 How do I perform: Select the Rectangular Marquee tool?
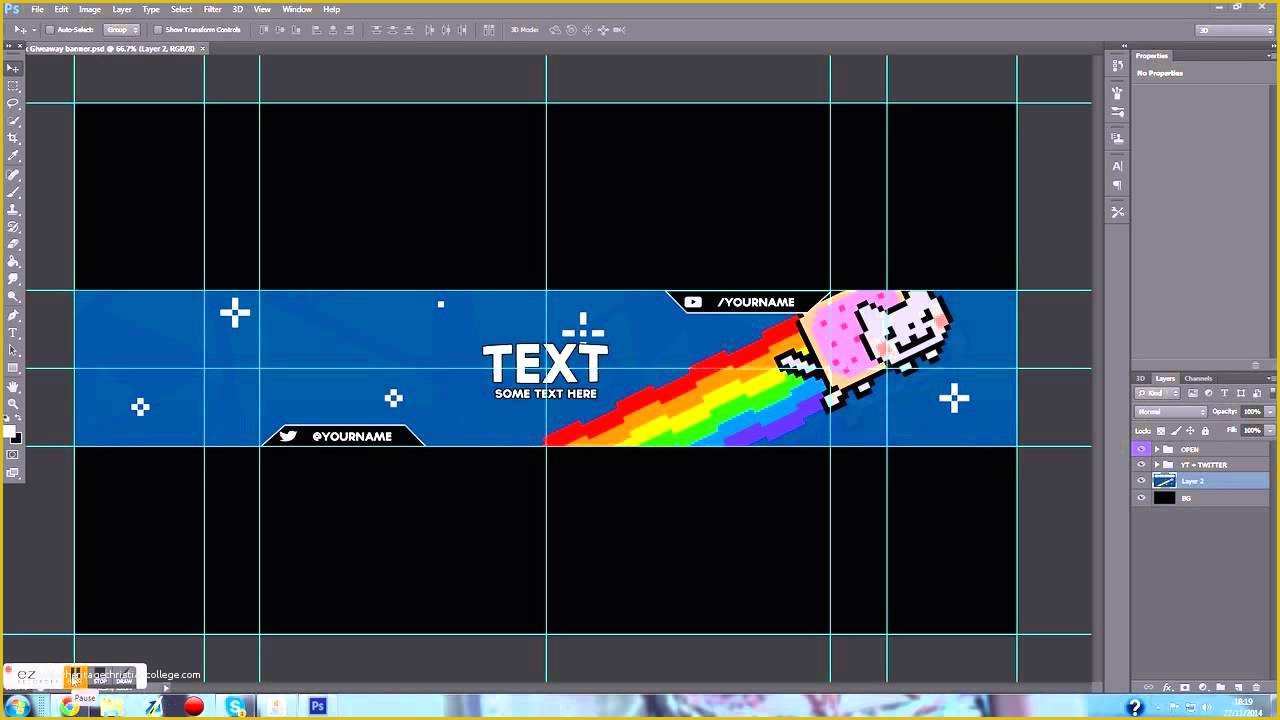13,85
